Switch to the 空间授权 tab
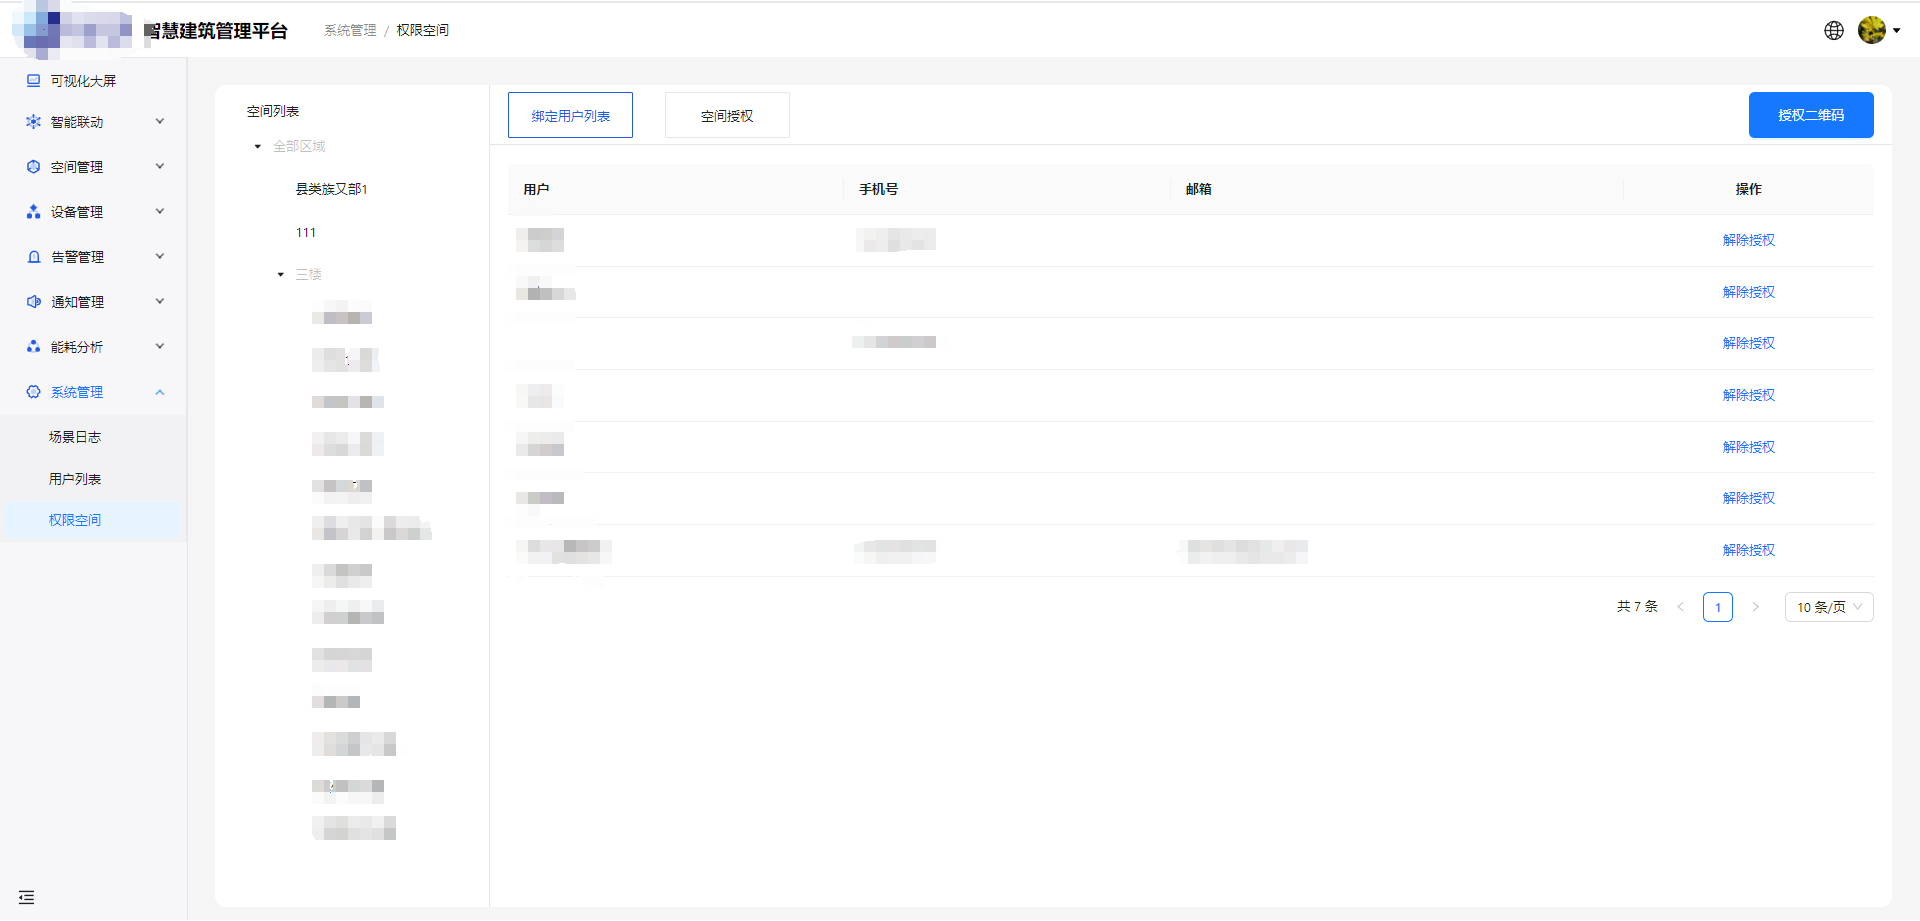 727,116
